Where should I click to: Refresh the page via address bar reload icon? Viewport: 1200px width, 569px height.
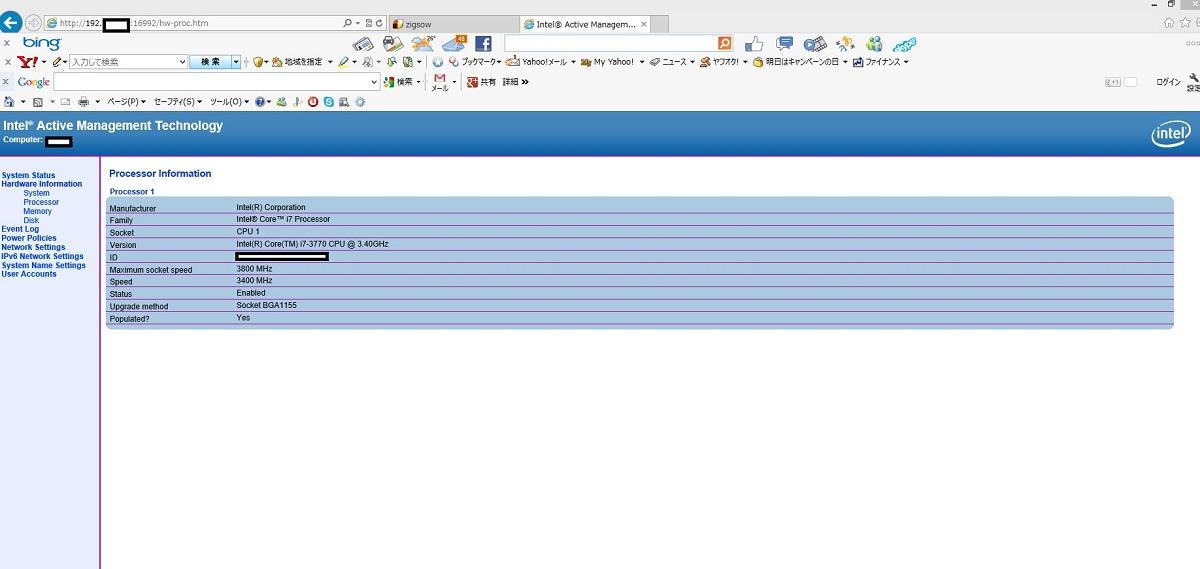(378, 22)
